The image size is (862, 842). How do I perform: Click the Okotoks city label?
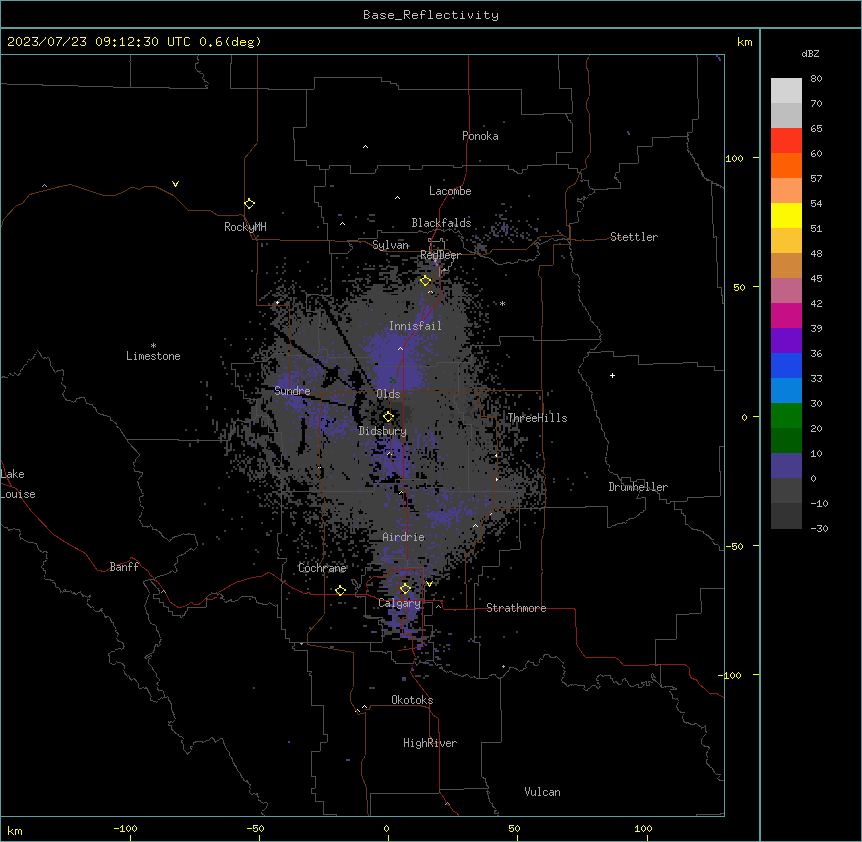412,700
